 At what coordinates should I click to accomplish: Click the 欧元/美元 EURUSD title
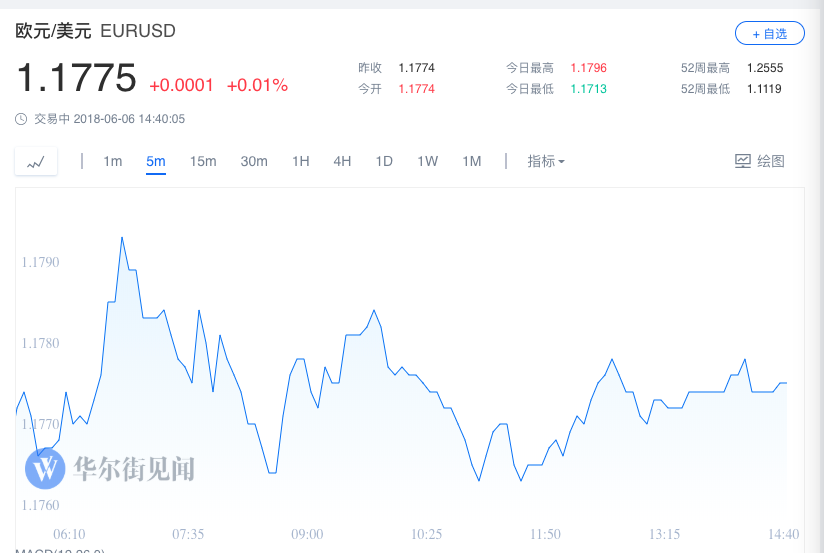click(x=95, y=32)
